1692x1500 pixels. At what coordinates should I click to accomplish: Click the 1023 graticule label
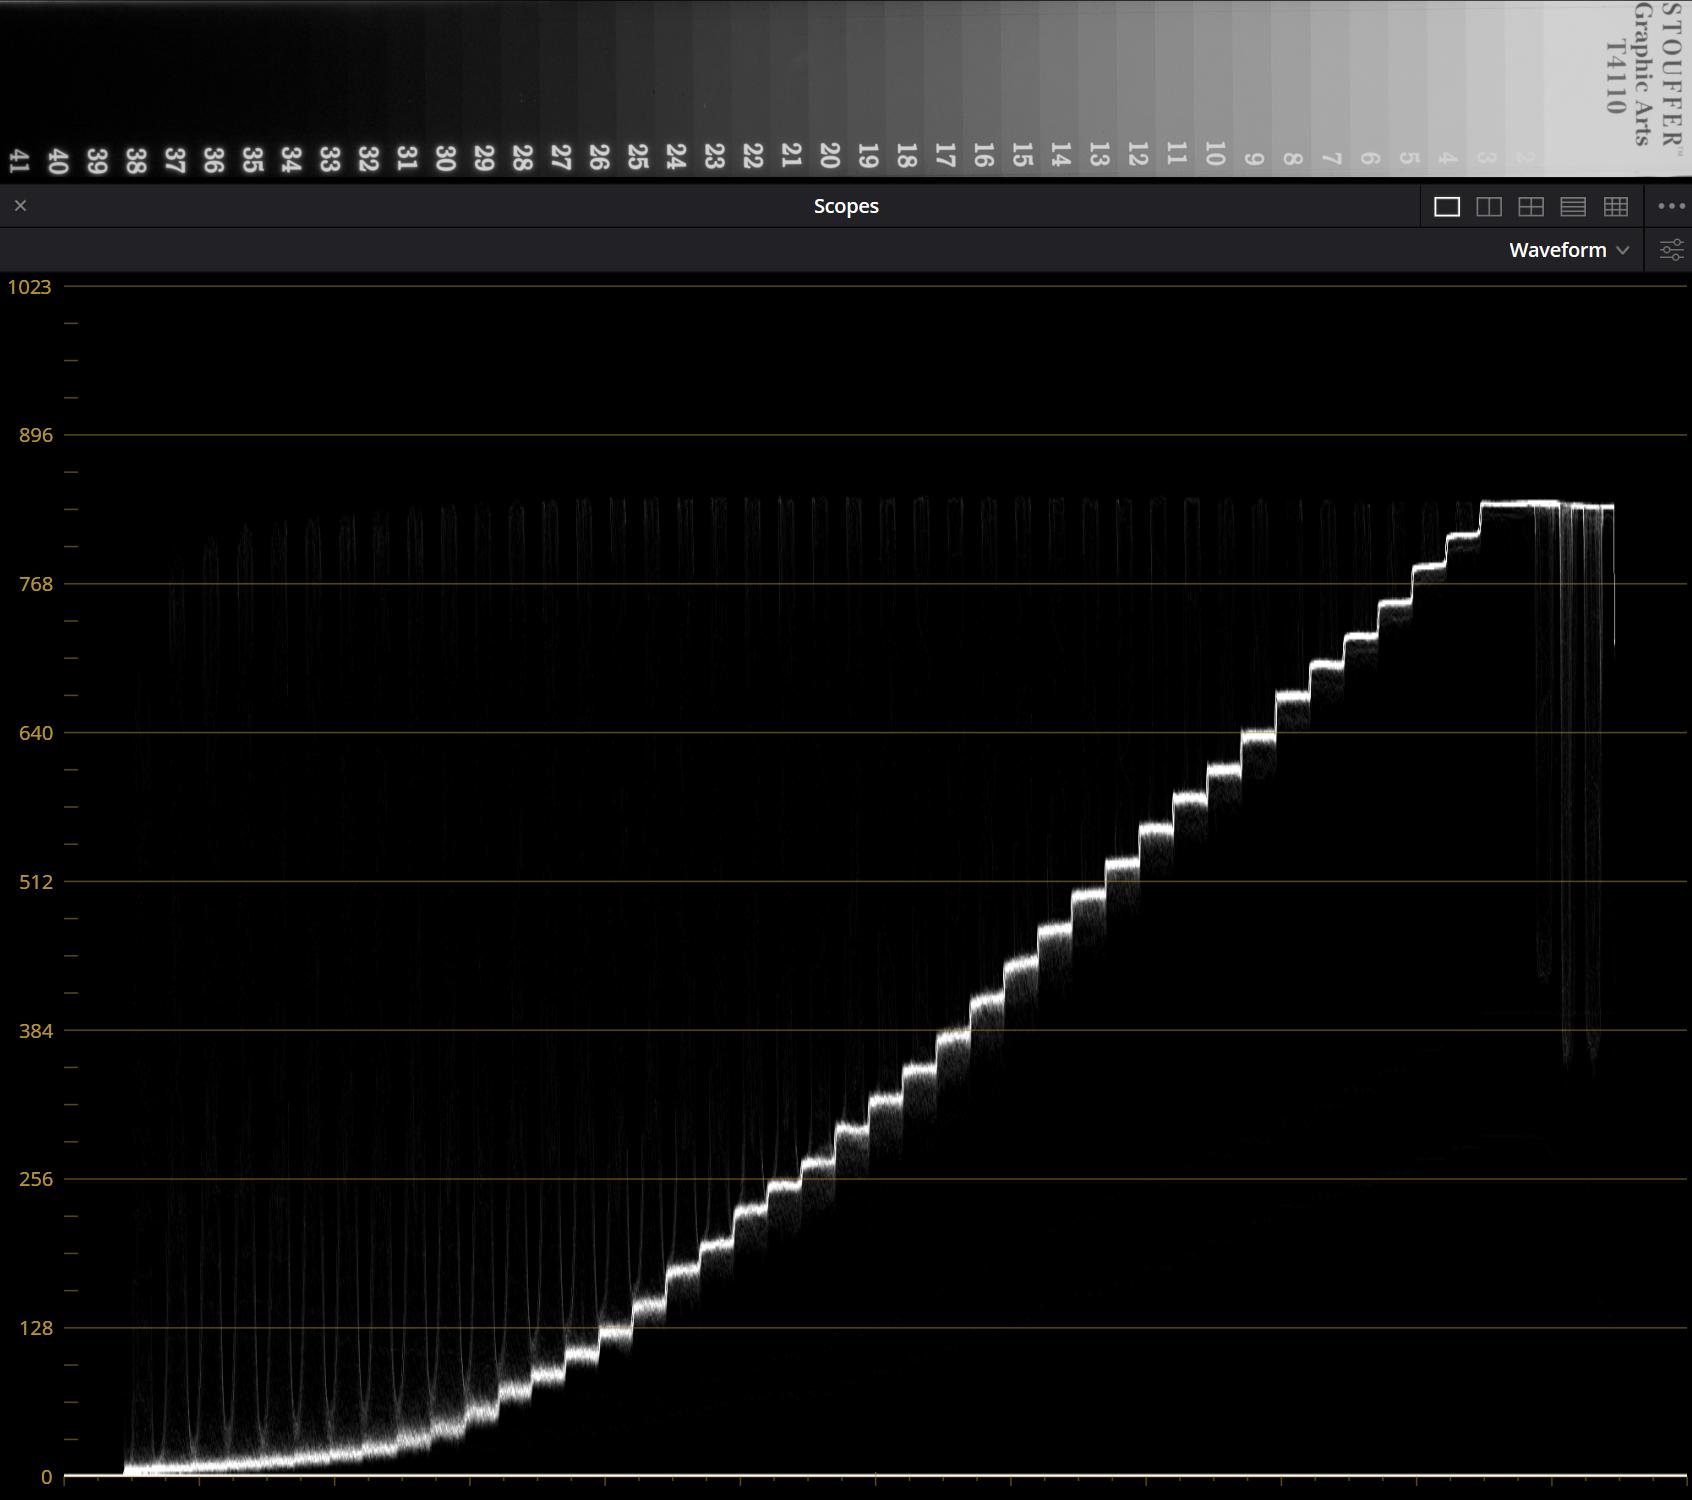pos(29,287)
